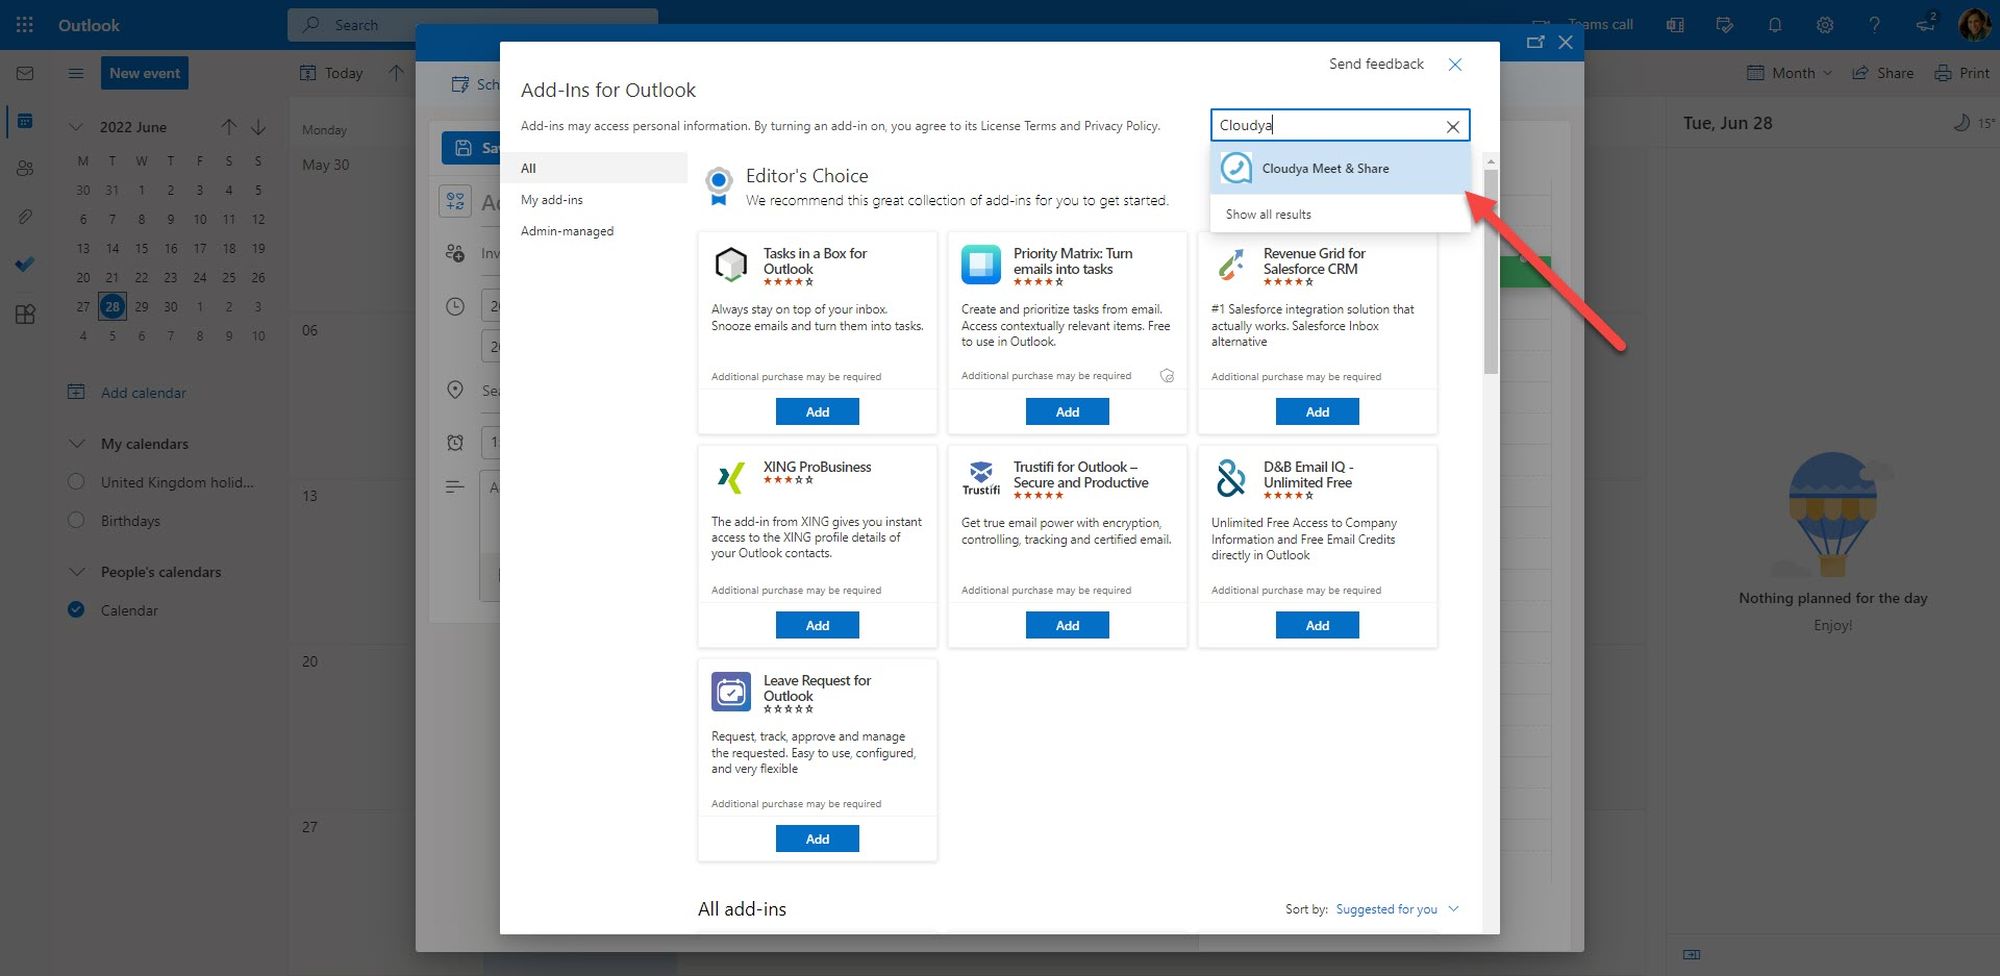Click the Send feedback link
This screenshot has width=2000, height=976.
[x=1376, y=64]
